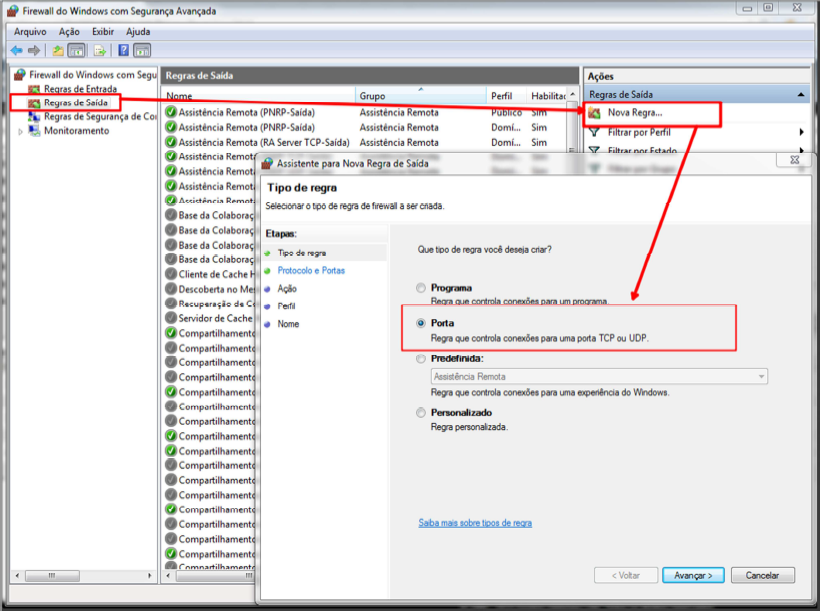Viewport: 820px width, 611px height.
Task: Click scroll-right arrow of tree pane
Action: click(x=150, y=575)
